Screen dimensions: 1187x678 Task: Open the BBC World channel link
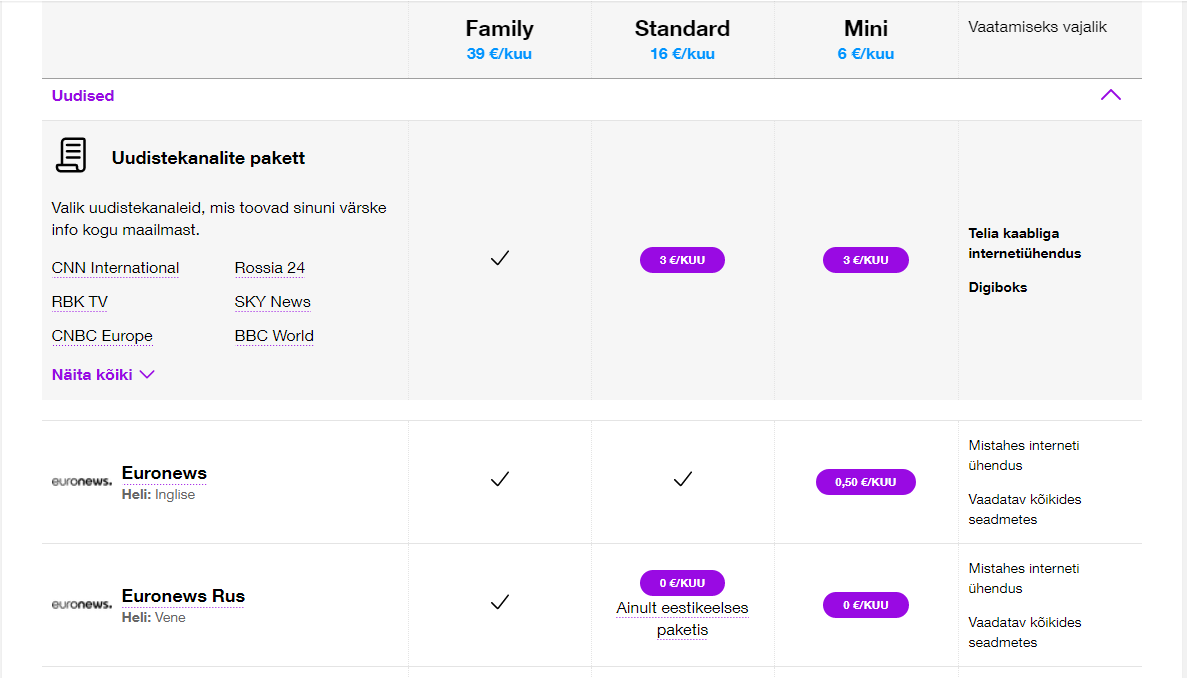point(274,336)
